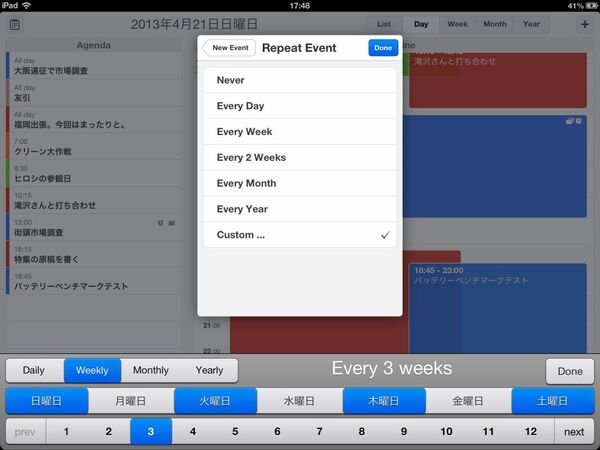
Task: Switch to Month view tab
Action: [495, 24]
